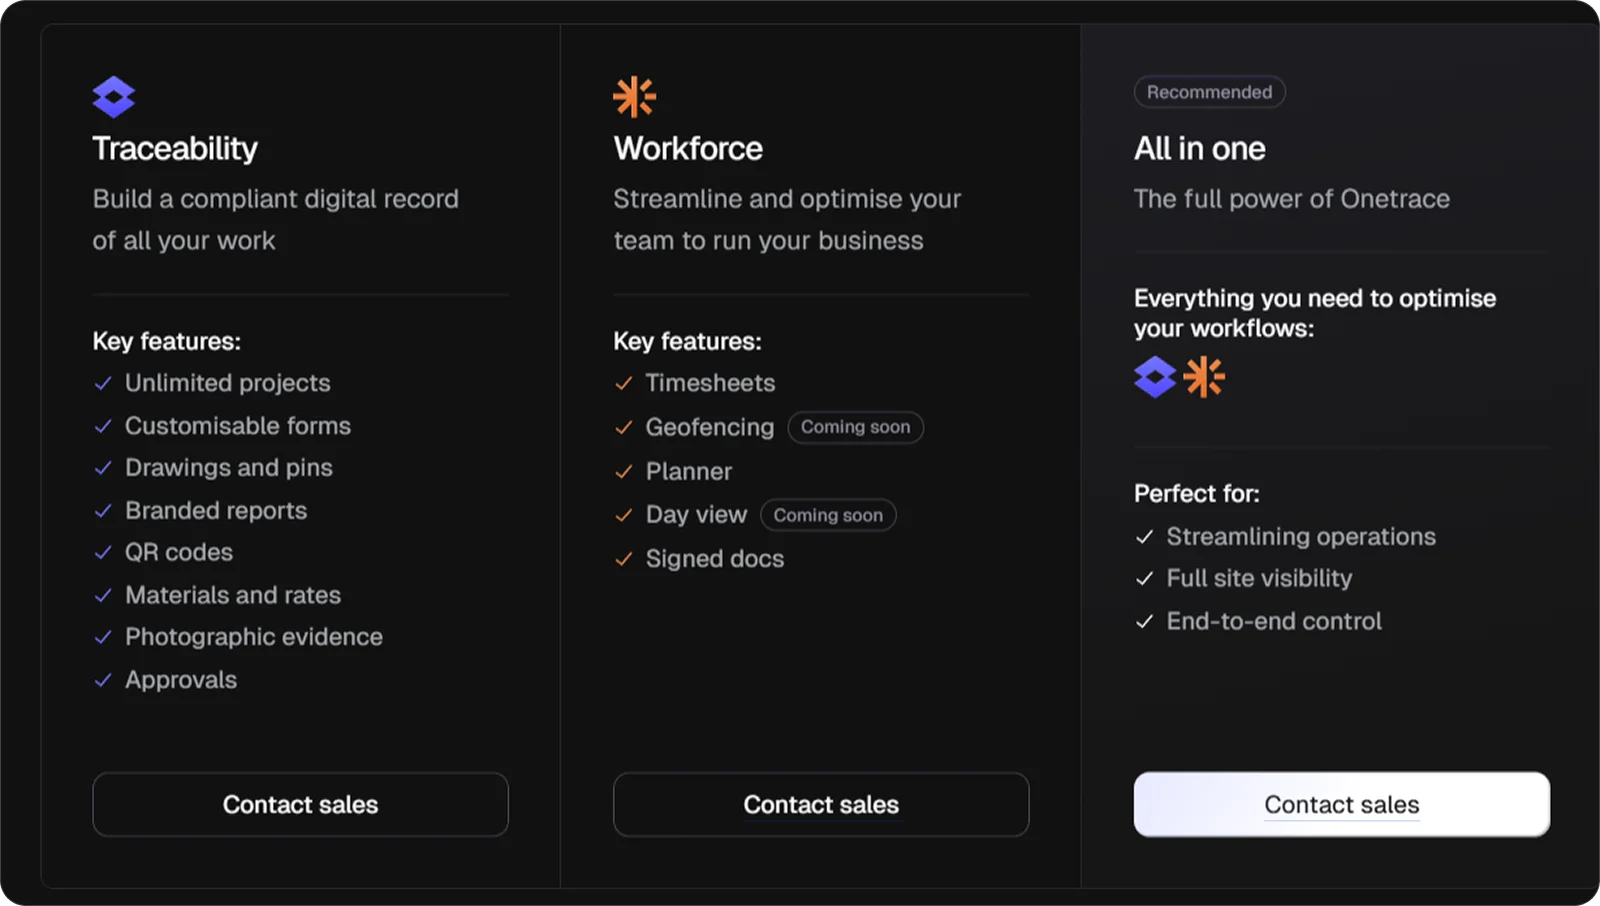Viewport: 1600px width, 906px height.
Task: Click the Full site visibility list item
Action: pyautogui.click(x=1258, y=578)
